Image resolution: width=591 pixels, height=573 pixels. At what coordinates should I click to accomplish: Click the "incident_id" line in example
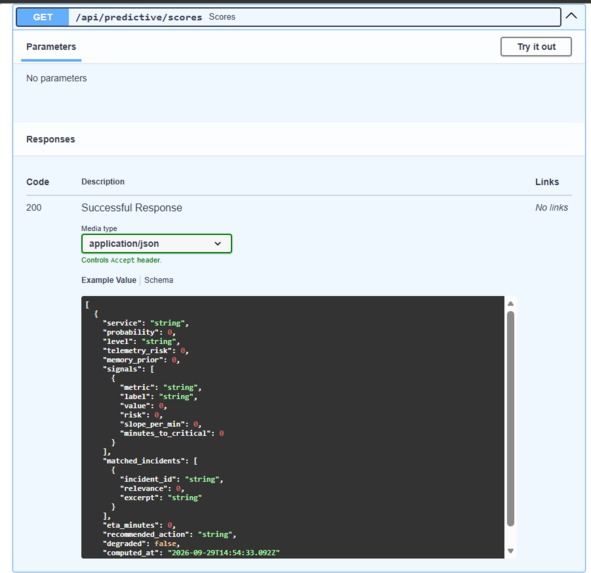172,479
